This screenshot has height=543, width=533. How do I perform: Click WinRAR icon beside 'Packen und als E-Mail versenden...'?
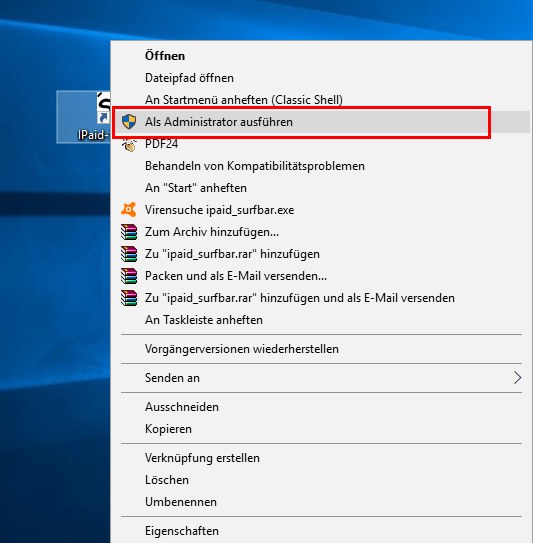click(x=129, y=276)
